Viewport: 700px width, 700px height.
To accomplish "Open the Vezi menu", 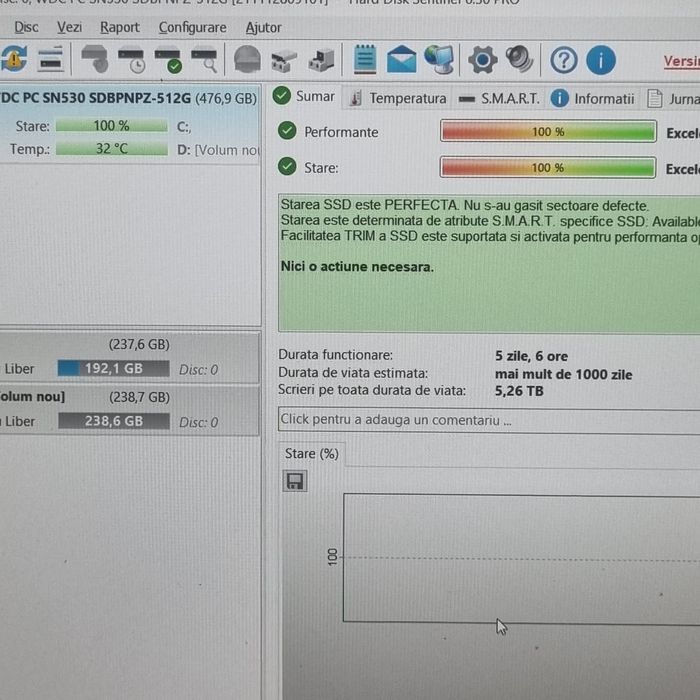I will point(69,27).
